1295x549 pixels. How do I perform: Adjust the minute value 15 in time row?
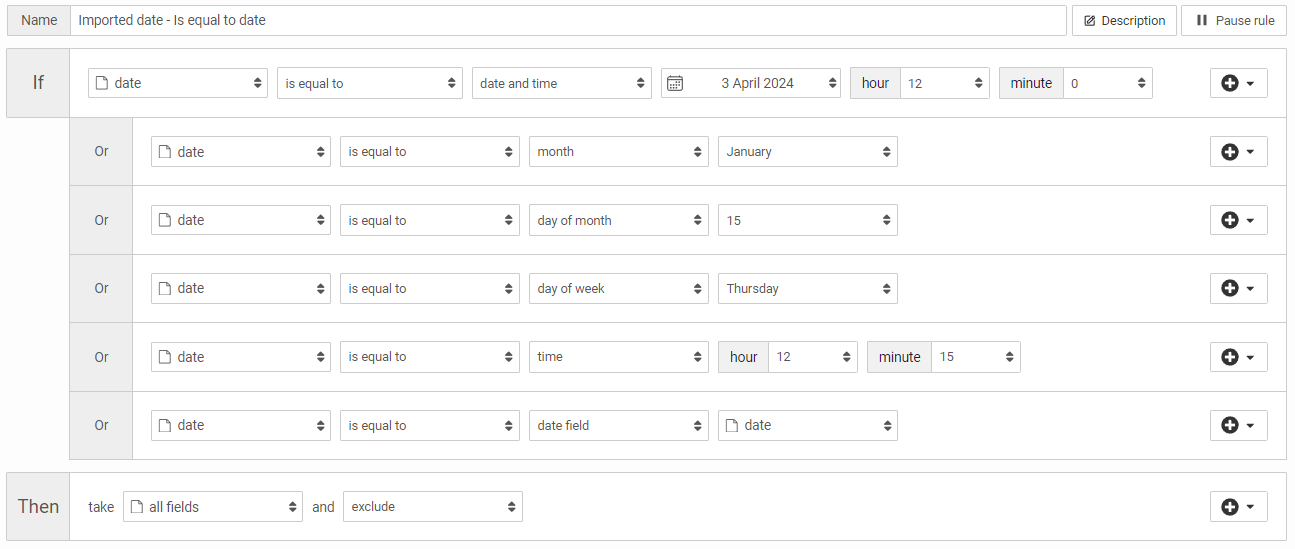tap(975, 357)
